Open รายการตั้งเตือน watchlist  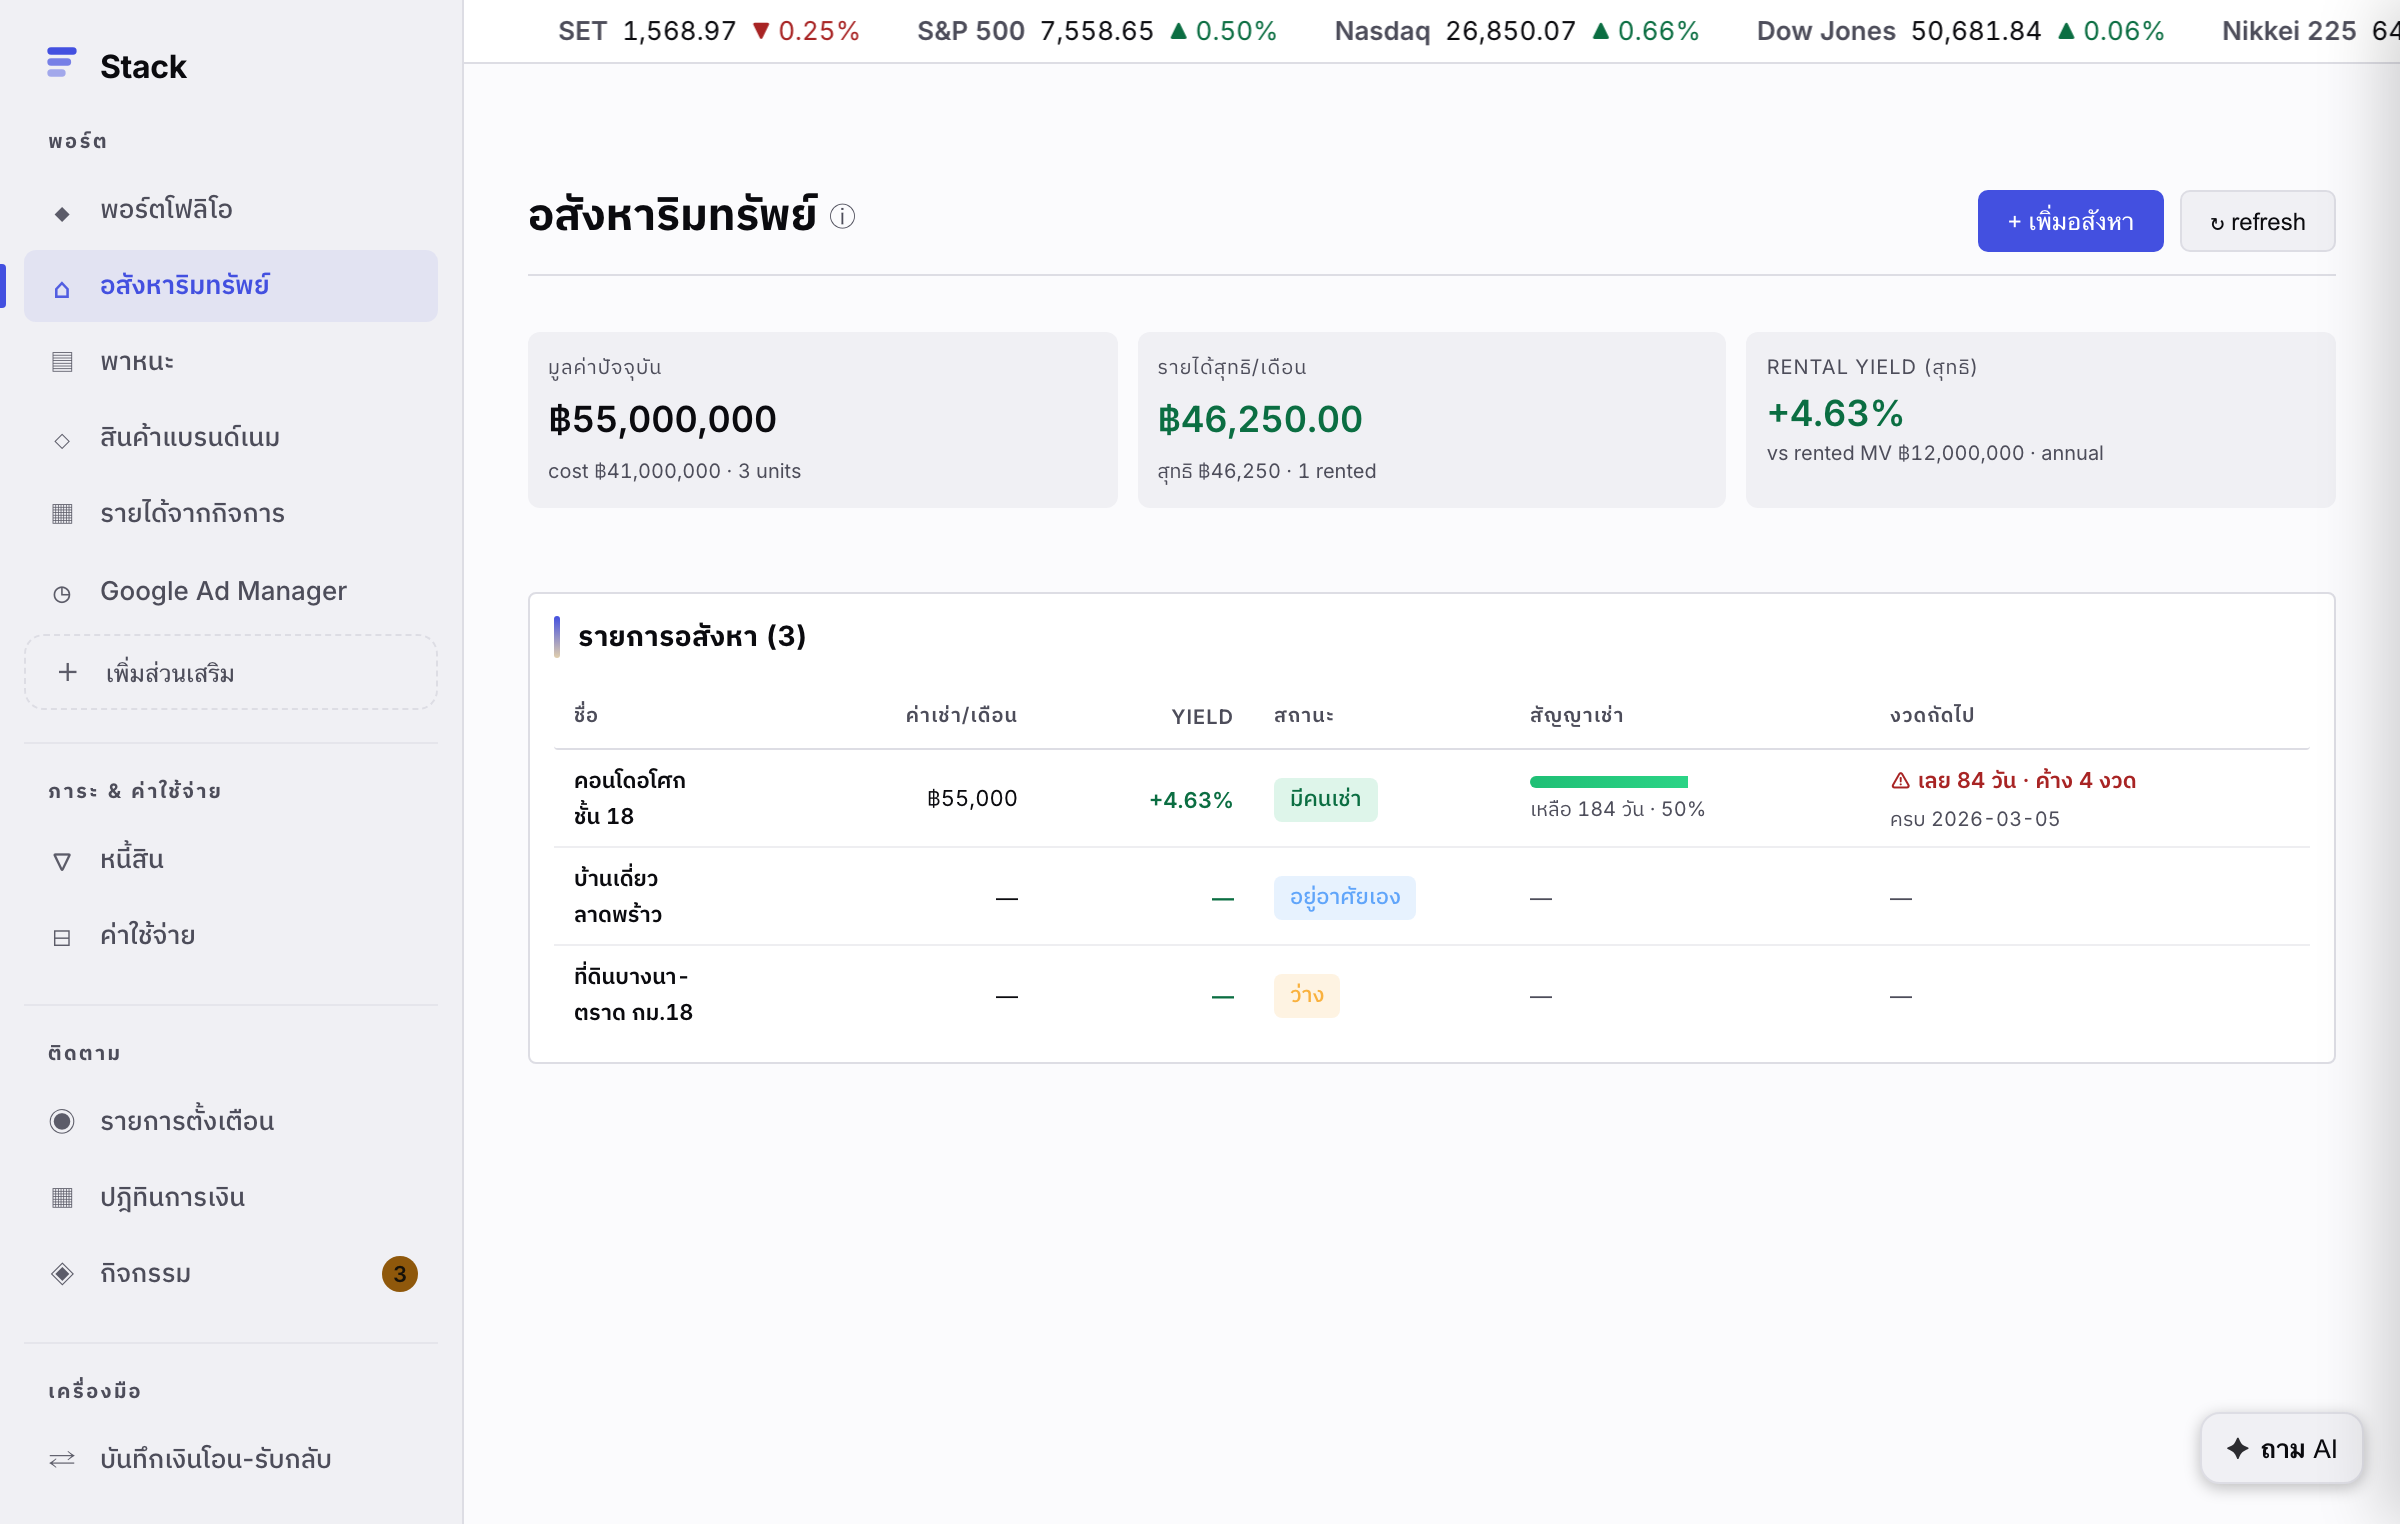click(231, 1121)
